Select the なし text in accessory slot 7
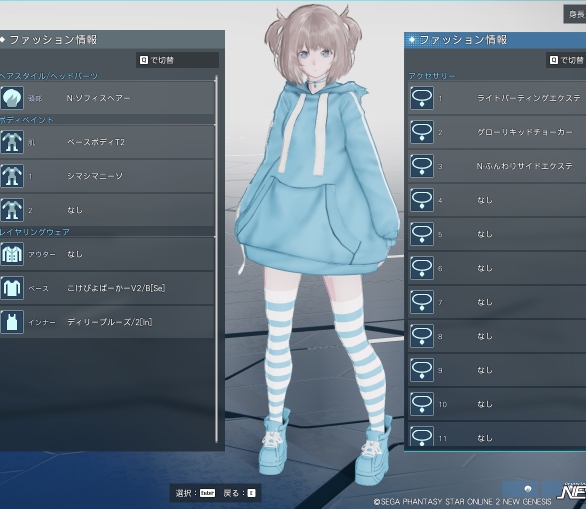The height and width of the screenshot is (509, 586). pos(485,302)
